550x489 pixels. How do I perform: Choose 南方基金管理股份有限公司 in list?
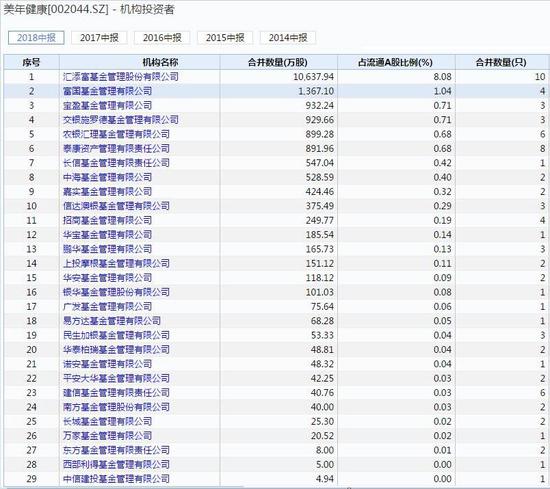tap(116, 407)
